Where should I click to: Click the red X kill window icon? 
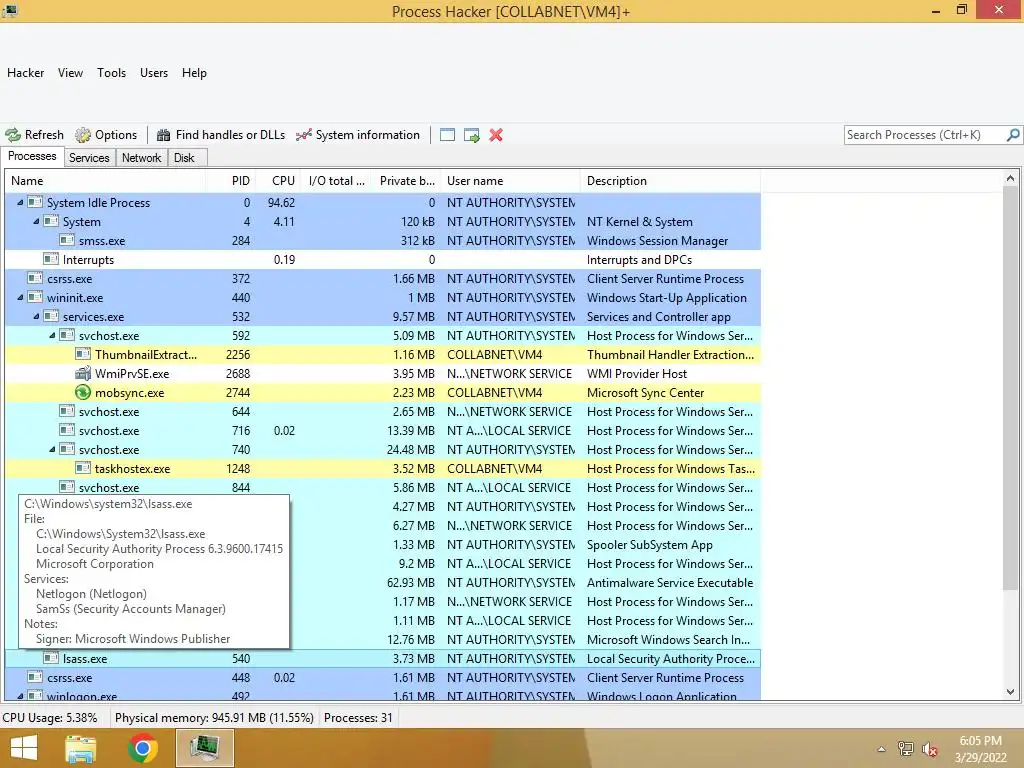(x=496, y=135)
